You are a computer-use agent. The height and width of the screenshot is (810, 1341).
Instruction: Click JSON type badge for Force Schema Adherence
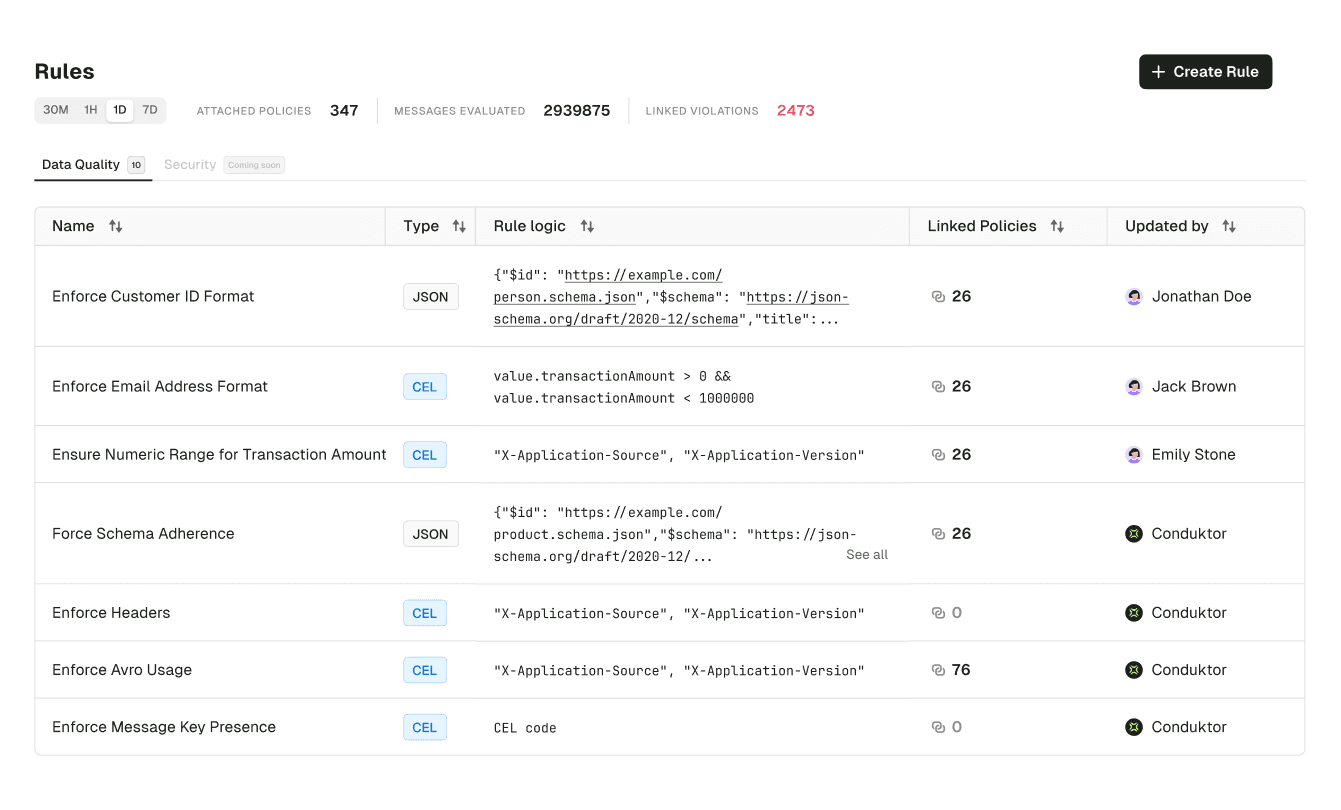[x=431, y=534]
